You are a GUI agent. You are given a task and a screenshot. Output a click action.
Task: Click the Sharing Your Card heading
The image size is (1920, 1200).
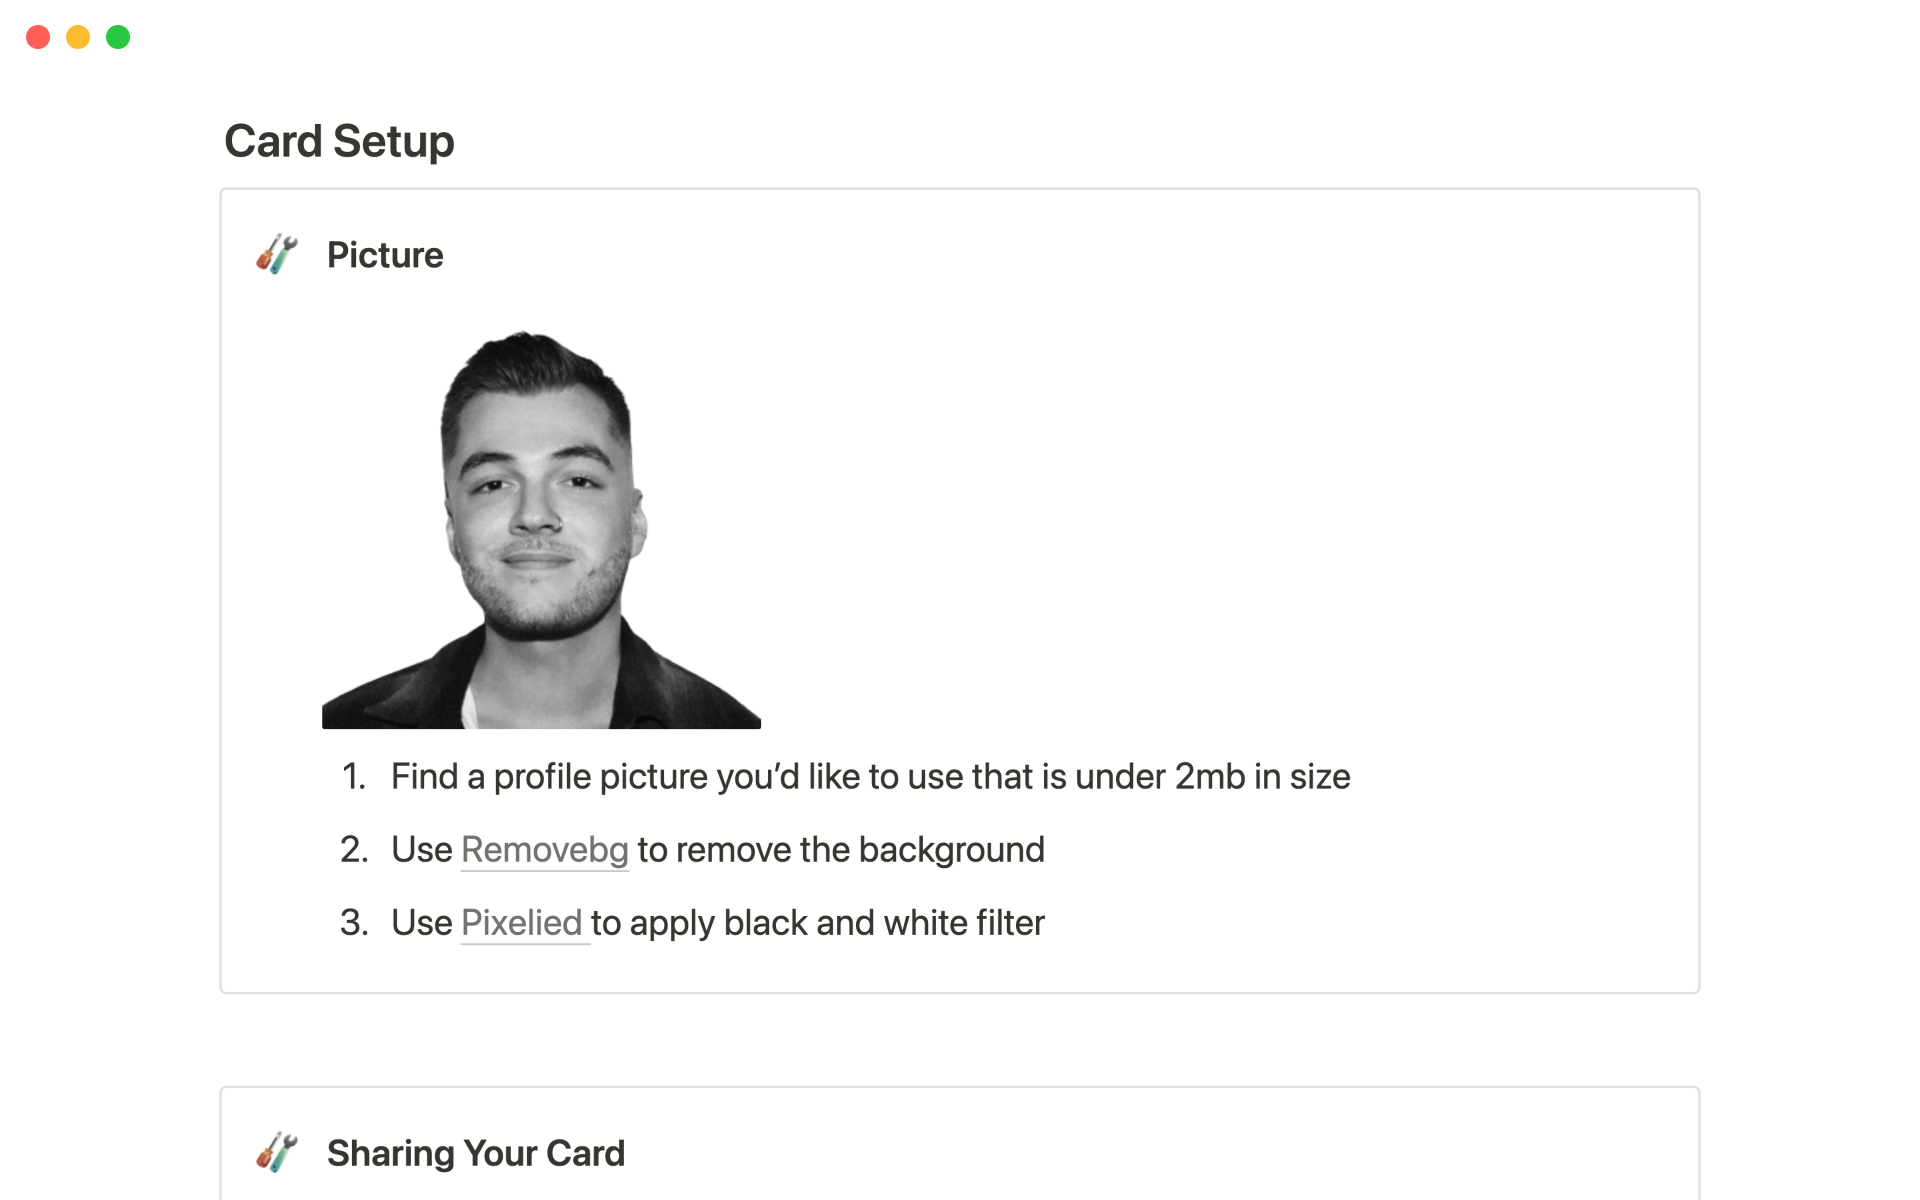475,1153
